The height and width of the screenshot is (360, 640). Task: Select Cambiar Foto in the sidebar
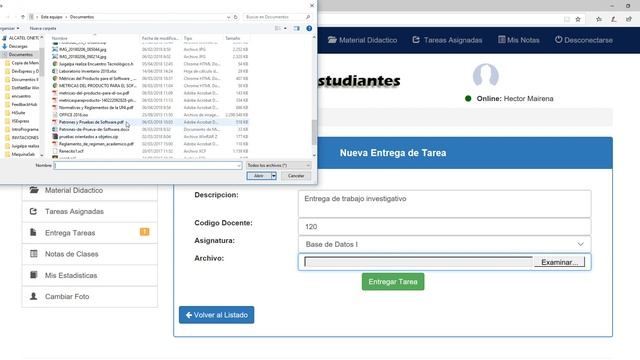(x=90, y=296)
